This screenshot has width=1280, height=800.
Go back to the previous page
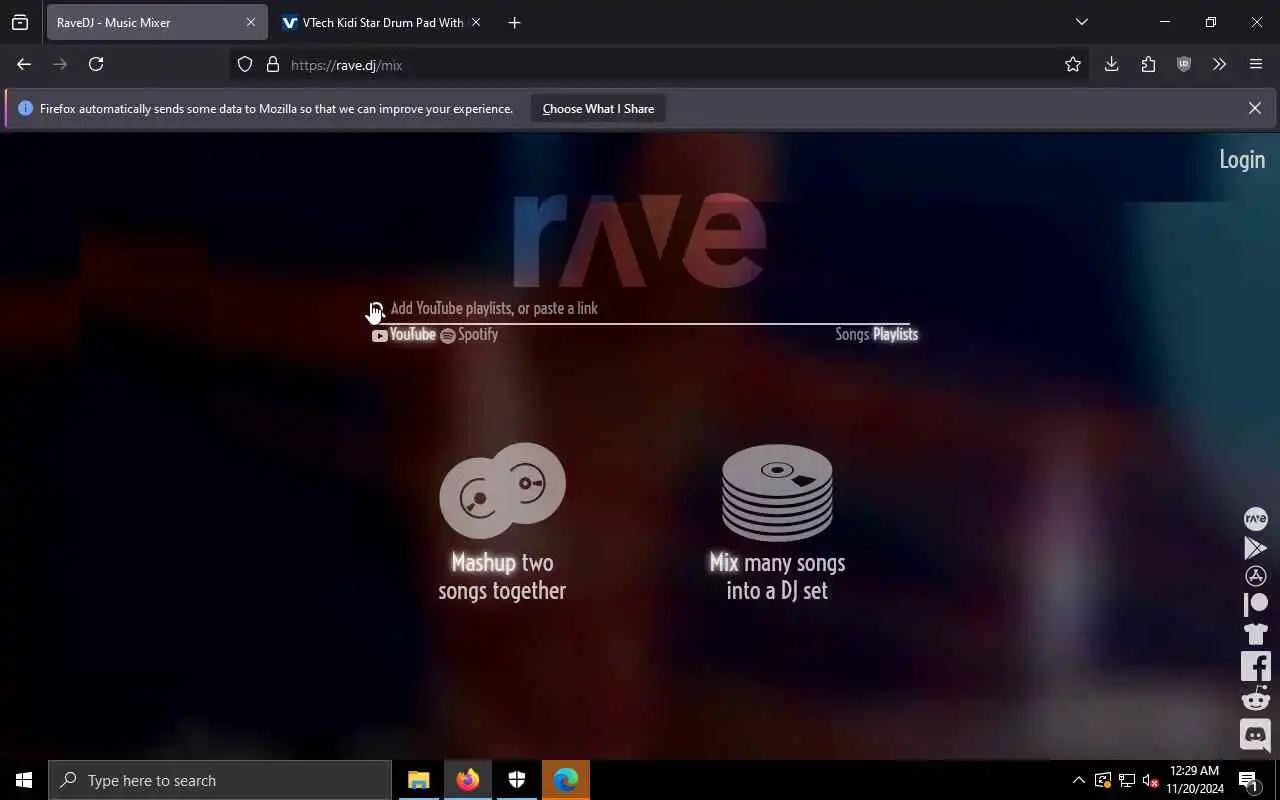[x=24, y=64]
